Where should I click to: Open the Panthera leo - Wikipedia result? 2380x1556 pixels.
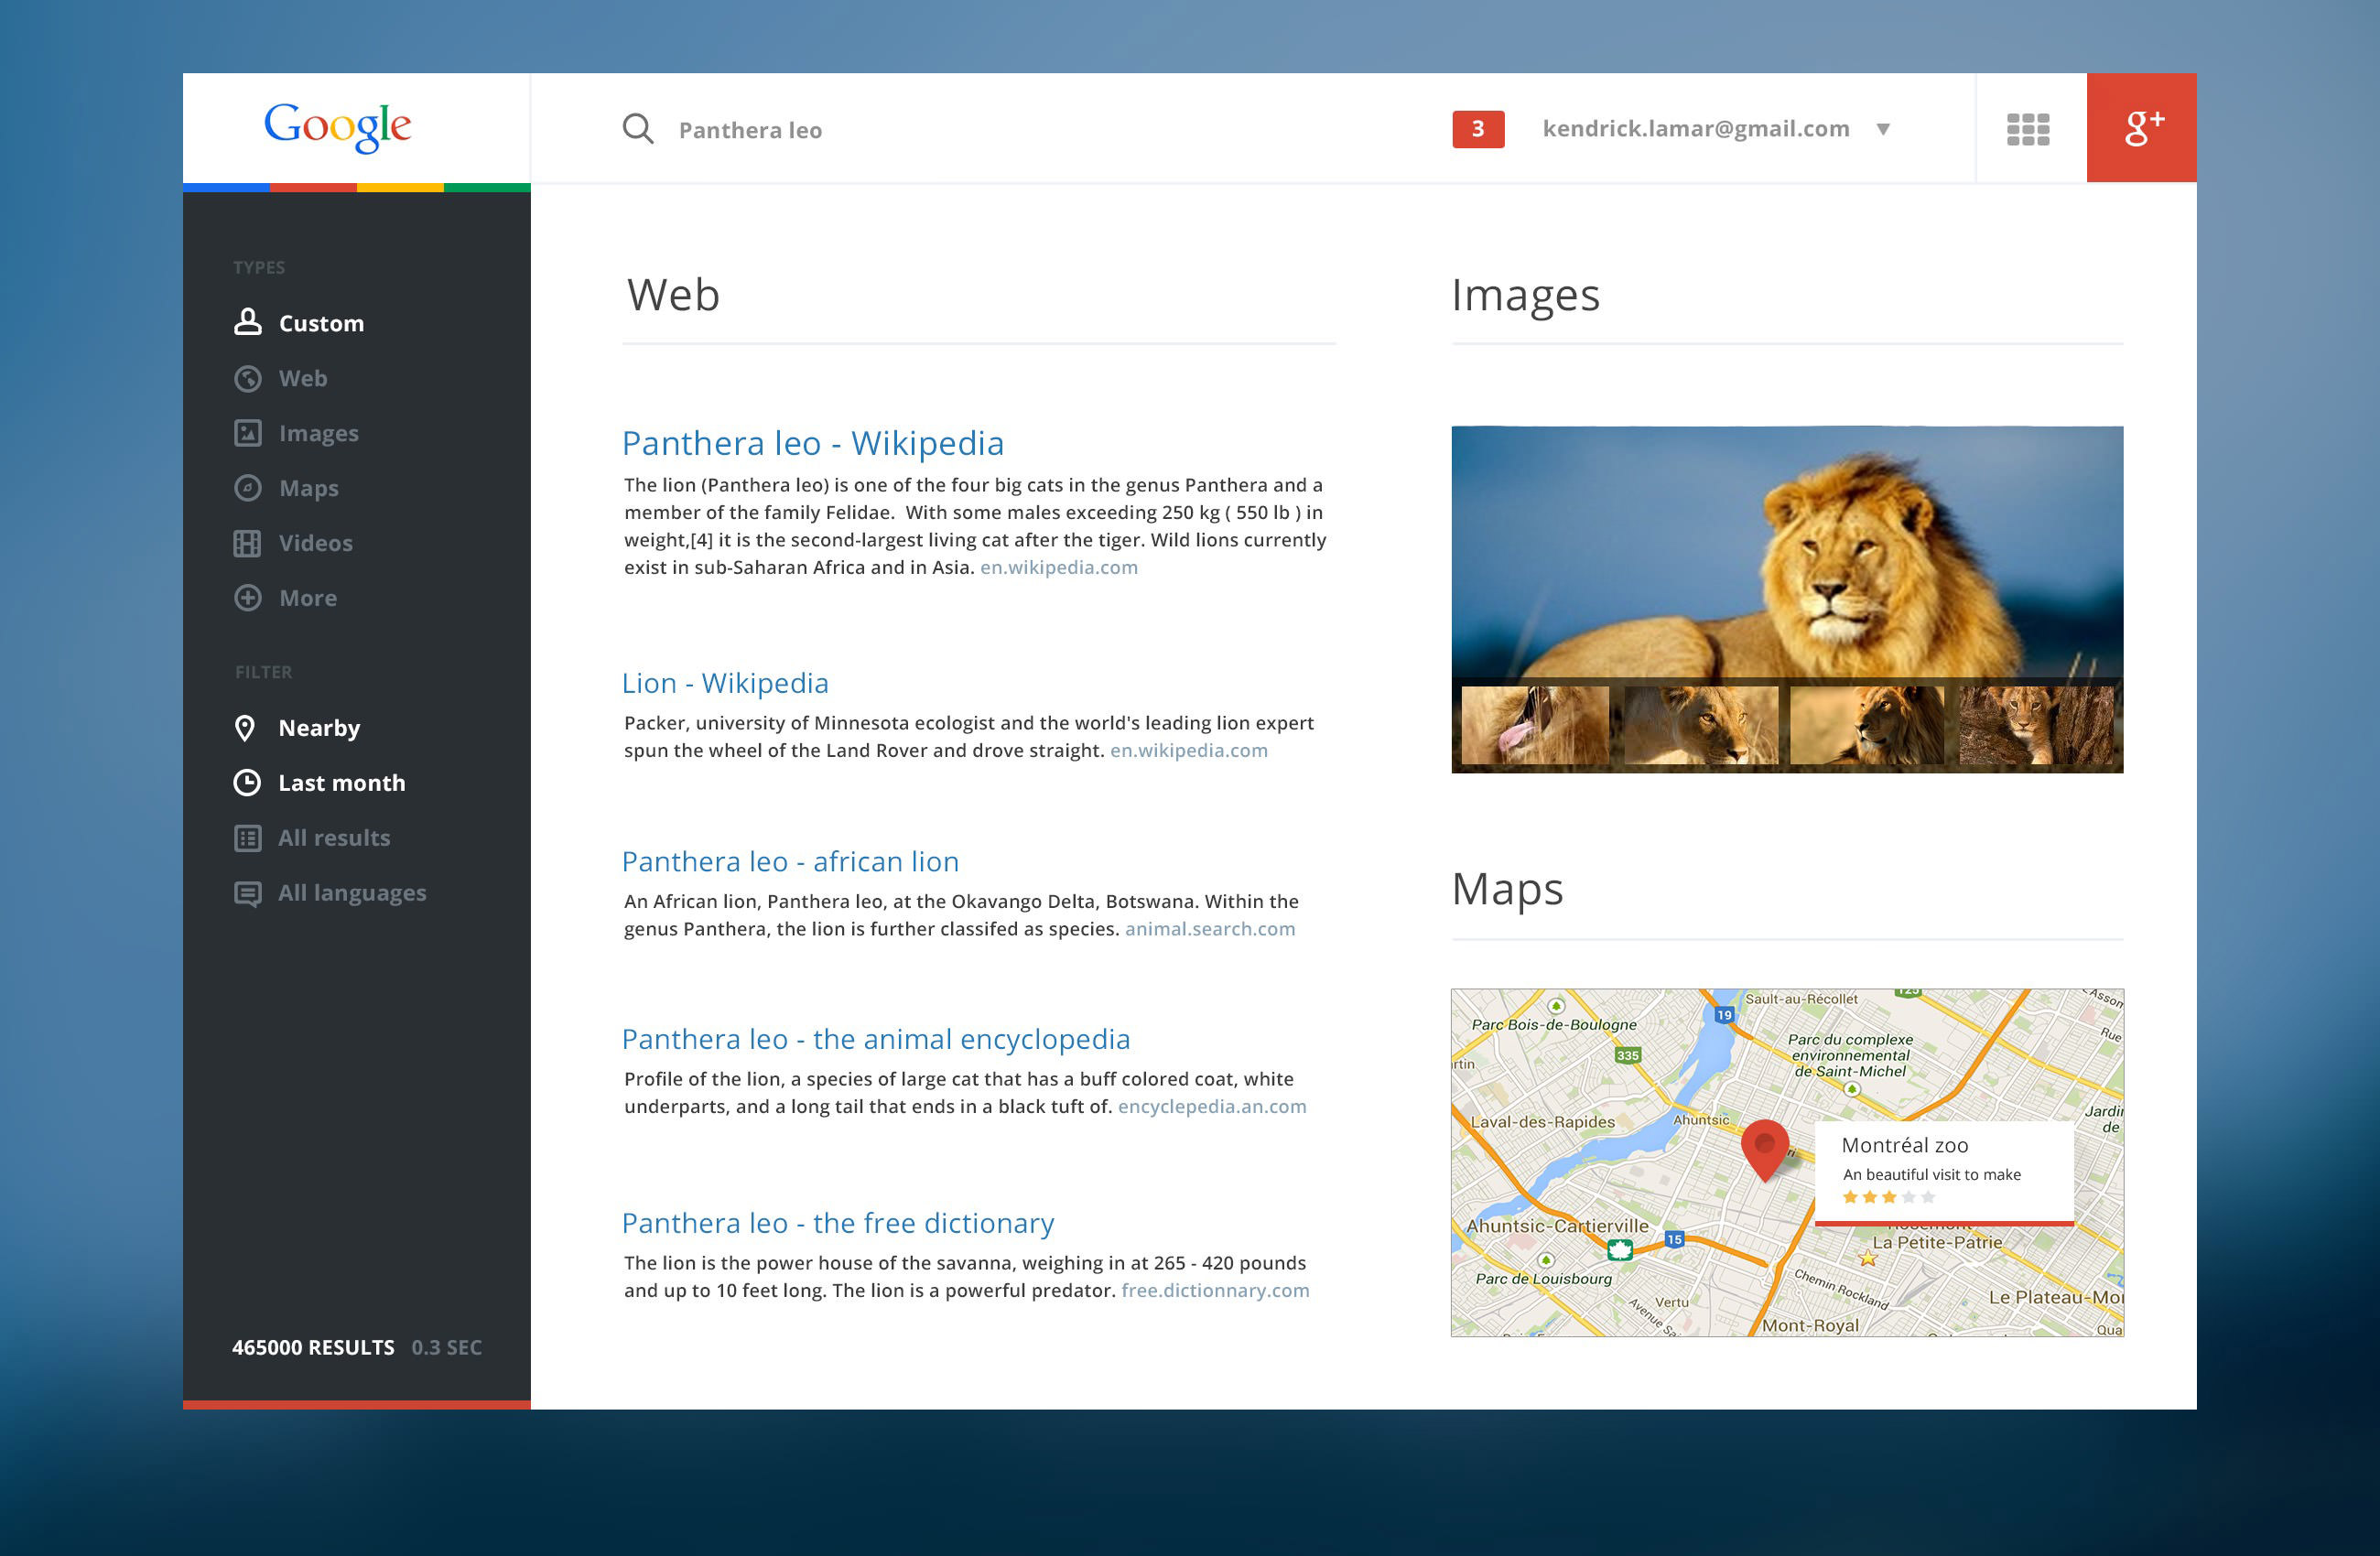click(x=813, y=443)
